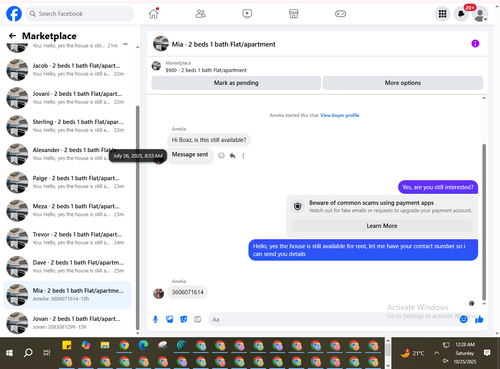Open the Home feed icon
Image resolution: width=500 pixels, height=369 pixels.
[x=154, y=14]
